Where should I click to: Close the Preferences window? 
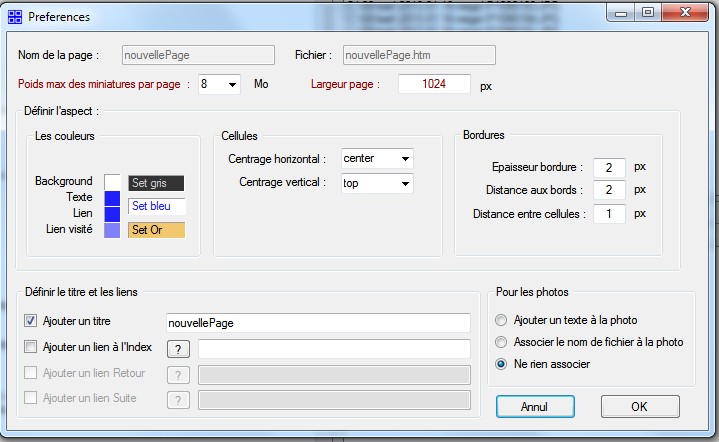pos(685,13)
